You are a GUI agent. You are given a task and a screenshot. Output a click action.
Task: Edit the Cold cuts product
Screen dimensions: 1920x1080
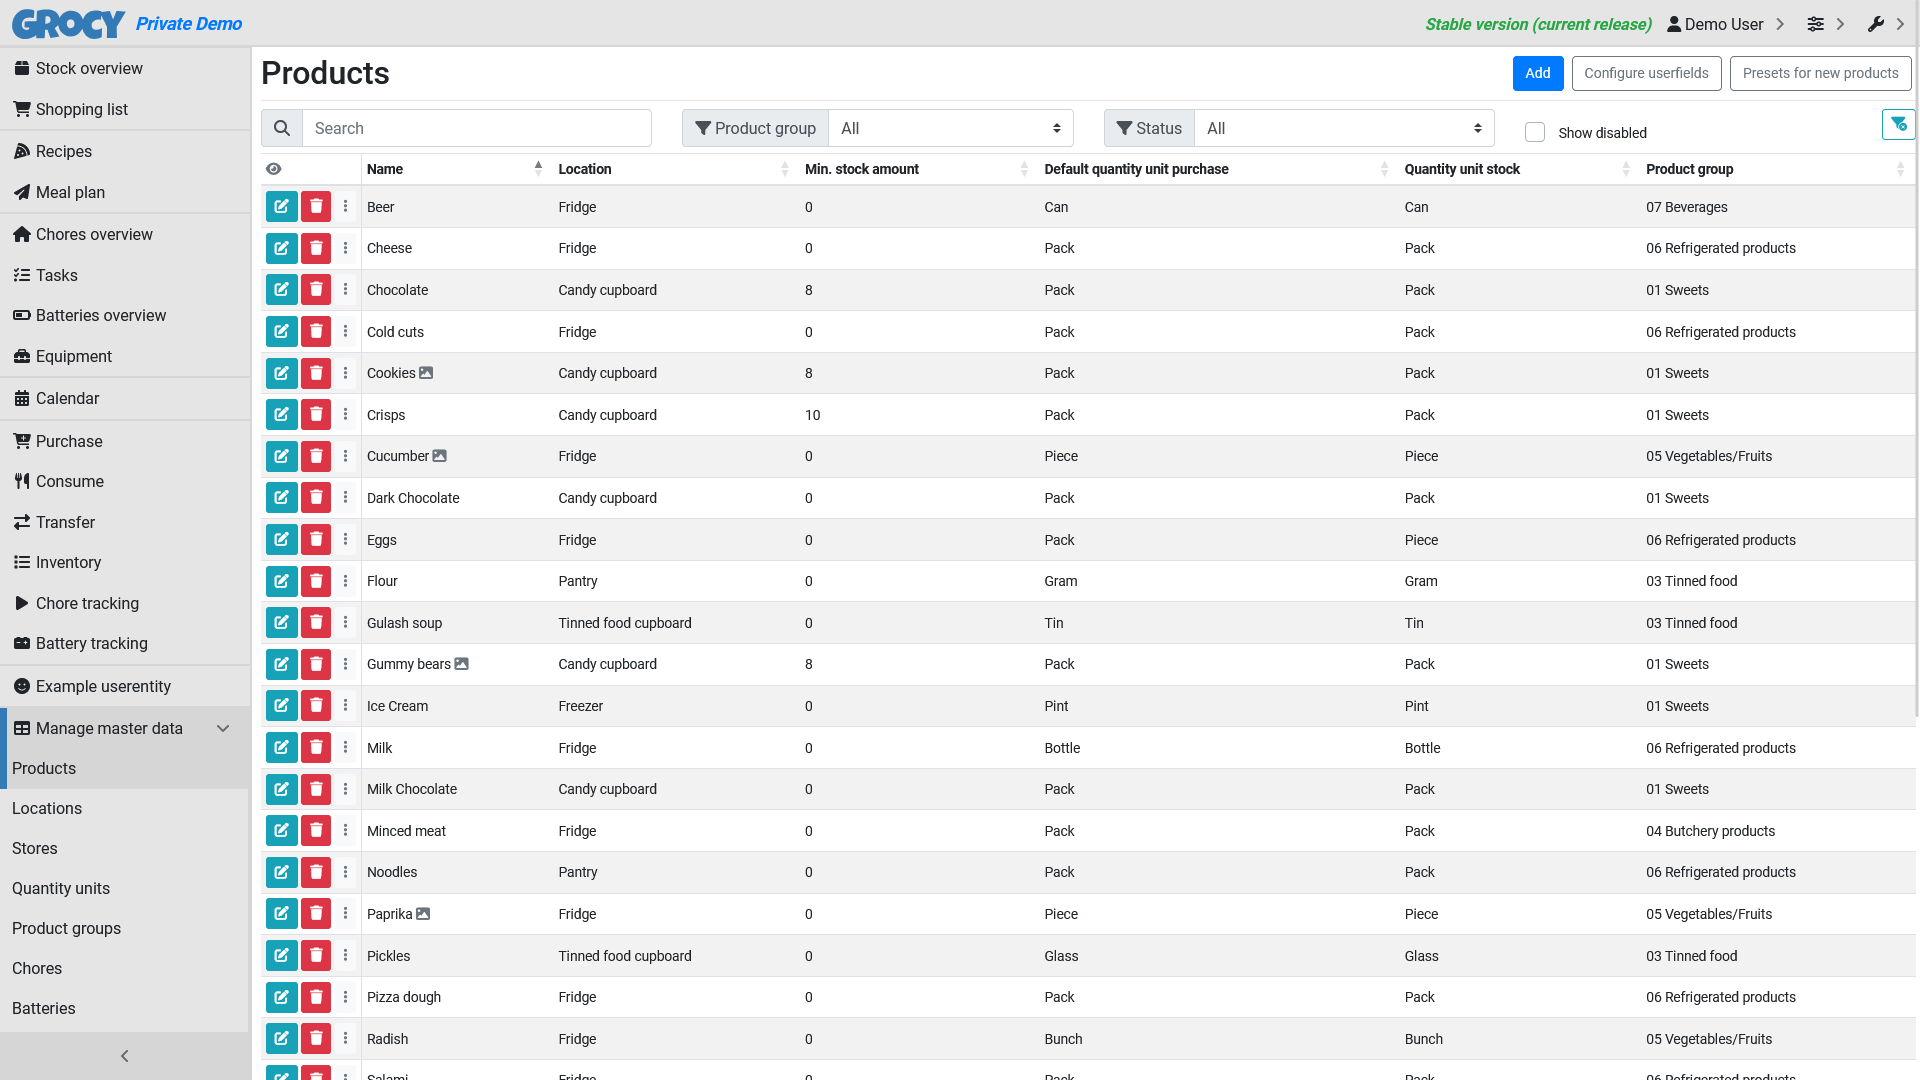click(282, 332)
